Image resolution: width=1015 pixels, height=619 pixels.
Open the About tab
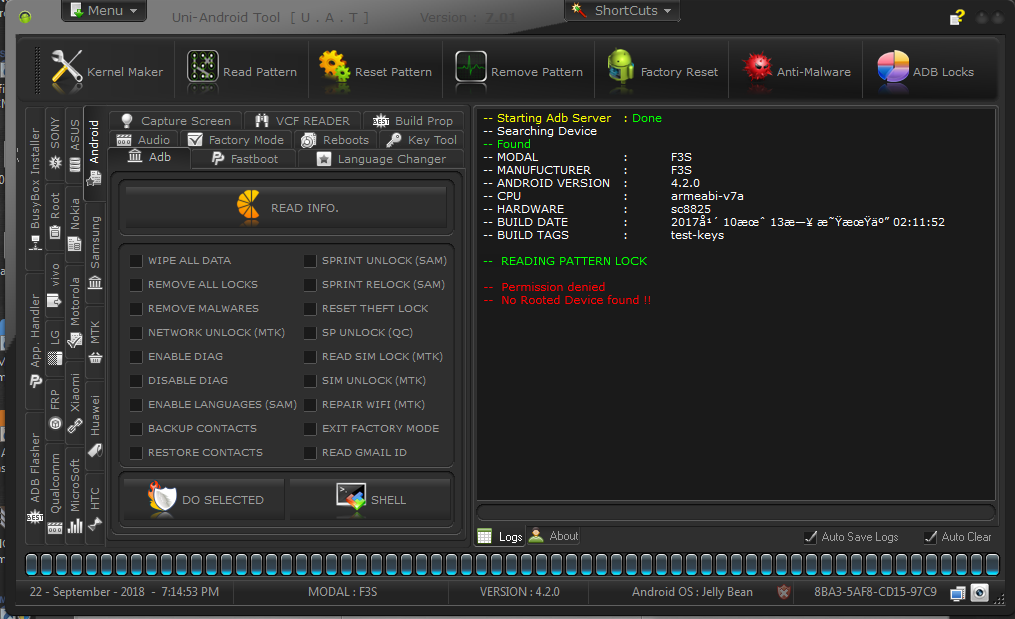[x=553, y=535]
